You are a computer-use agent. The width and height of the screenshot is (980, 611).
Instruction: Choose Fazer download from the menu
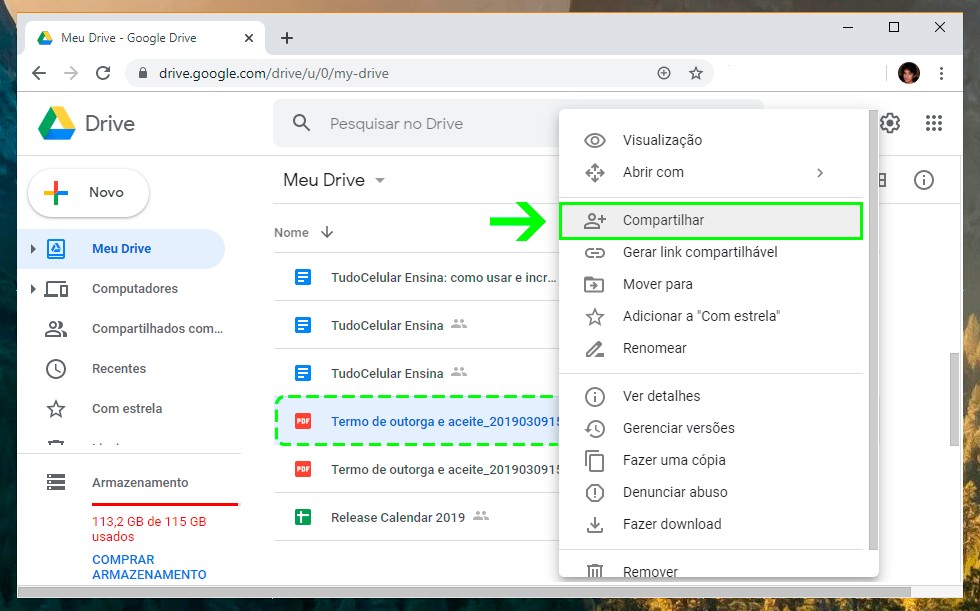671,524
